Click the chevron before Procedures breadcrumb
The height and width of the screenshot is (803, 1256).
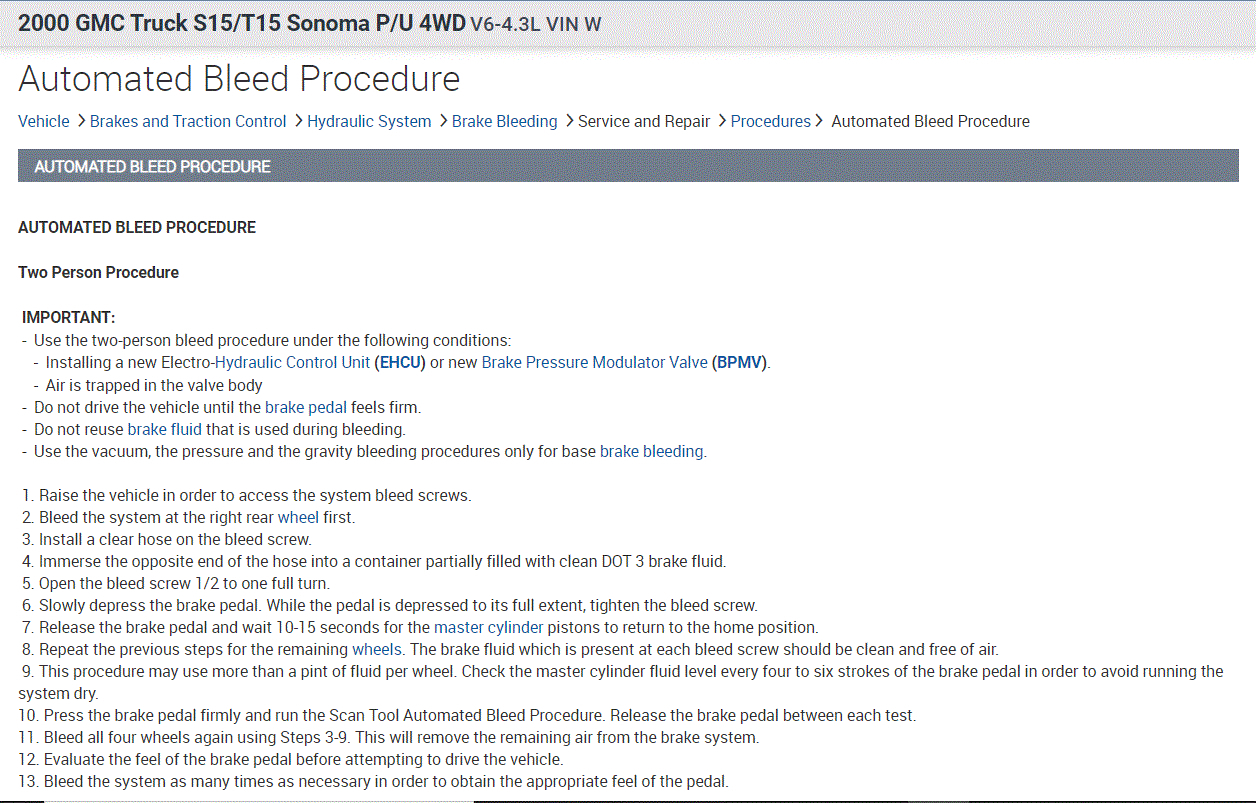coord(721,122)
